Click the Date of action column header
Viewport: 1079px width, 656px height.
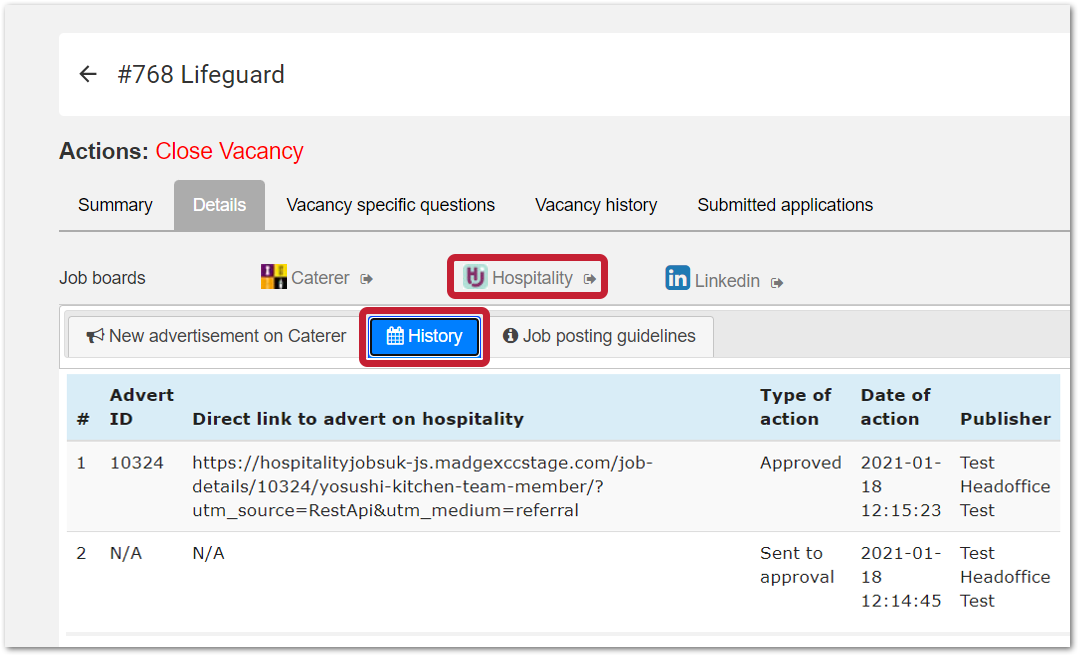pyautogui.click(x=895, y=407)
